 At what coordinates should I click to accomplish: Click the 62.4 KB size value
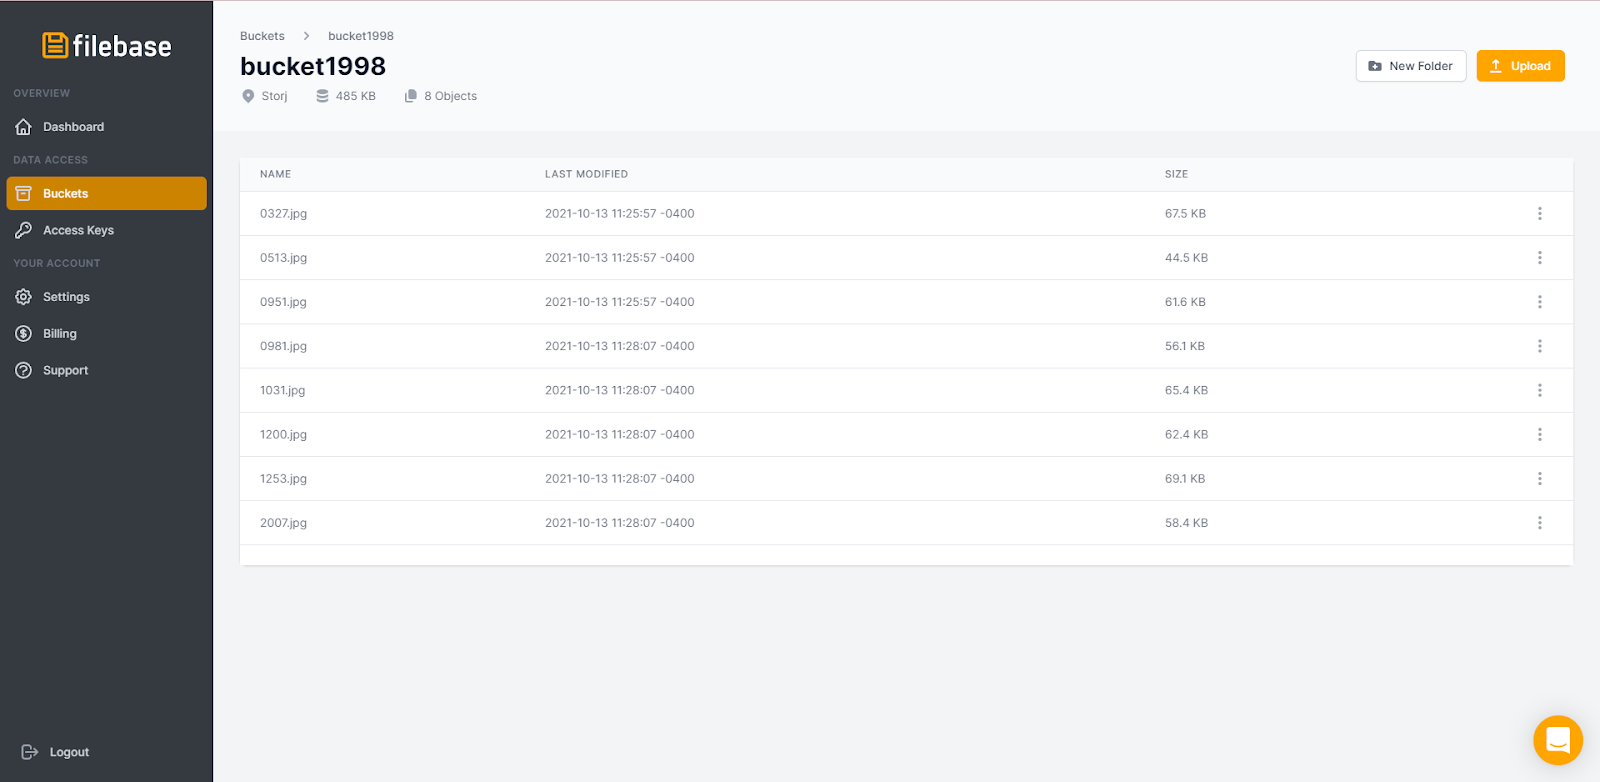coord(1187,435)
